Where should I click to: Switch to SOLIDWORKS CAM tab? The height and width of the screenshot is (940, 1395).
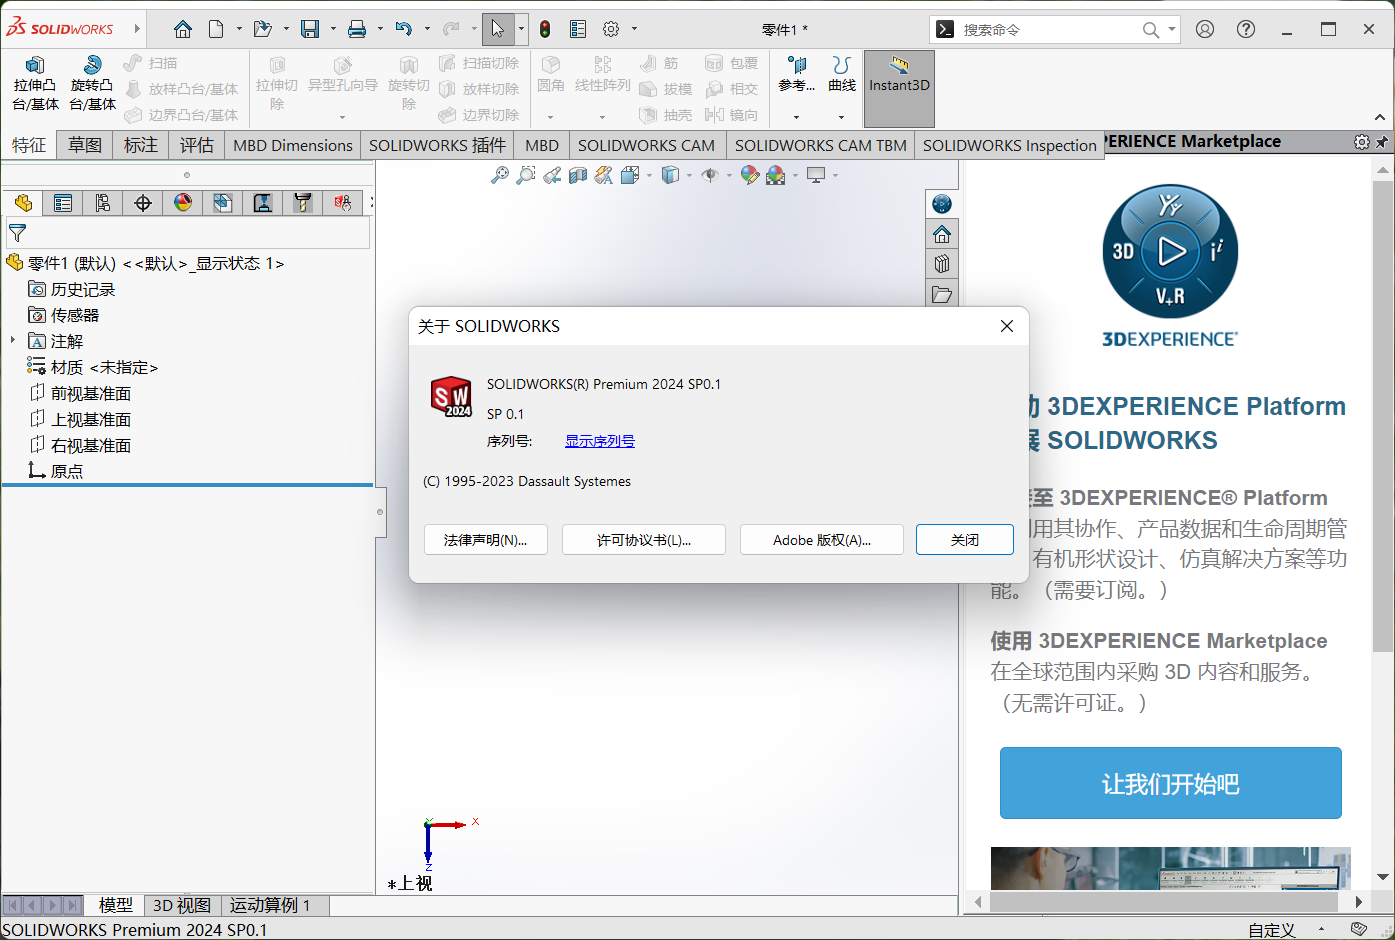(x=646, y=145)
